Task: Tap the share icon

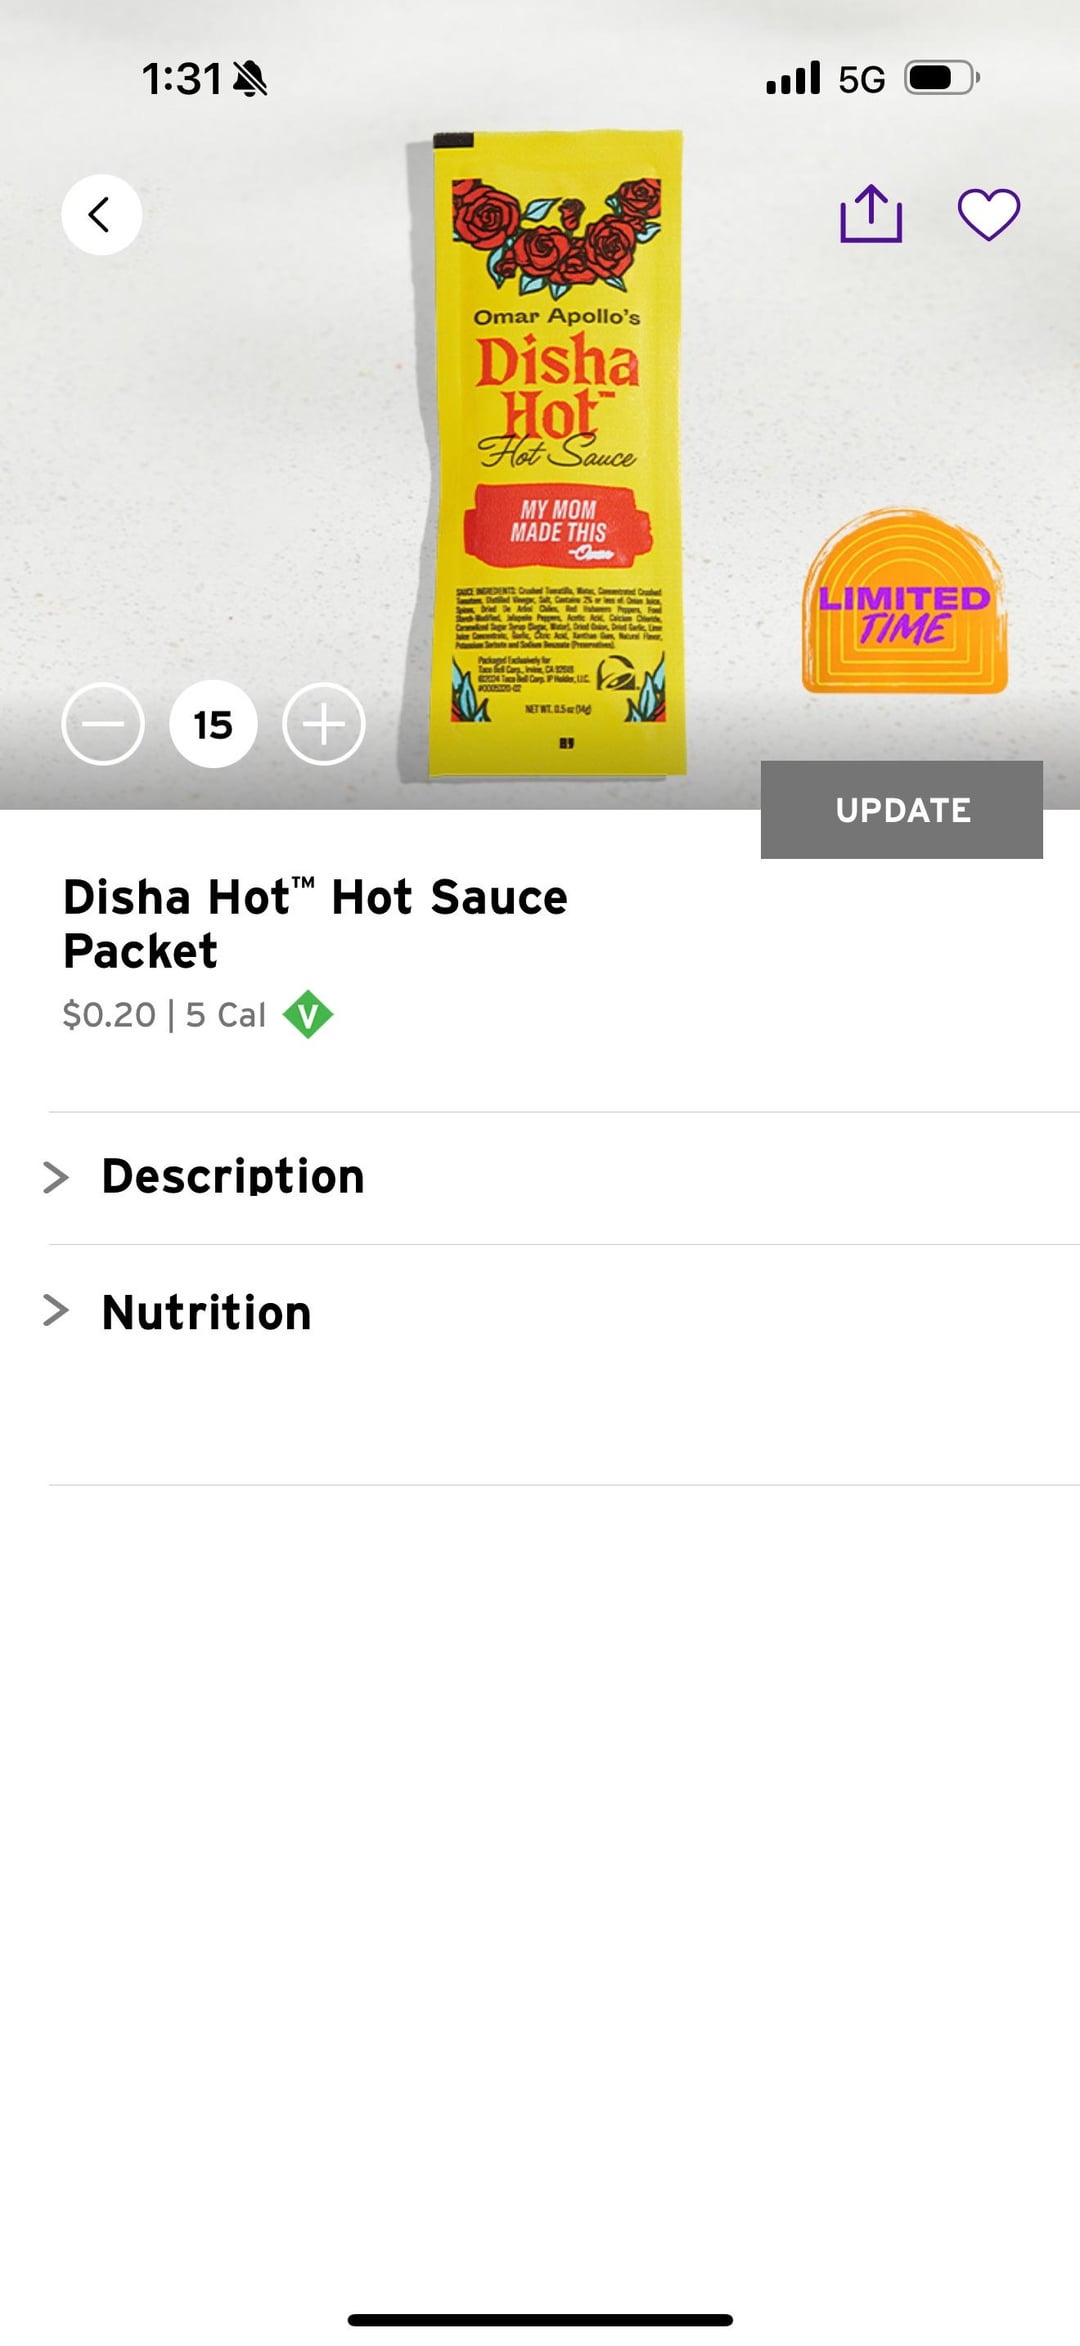Action: click(x=871, y=214)
